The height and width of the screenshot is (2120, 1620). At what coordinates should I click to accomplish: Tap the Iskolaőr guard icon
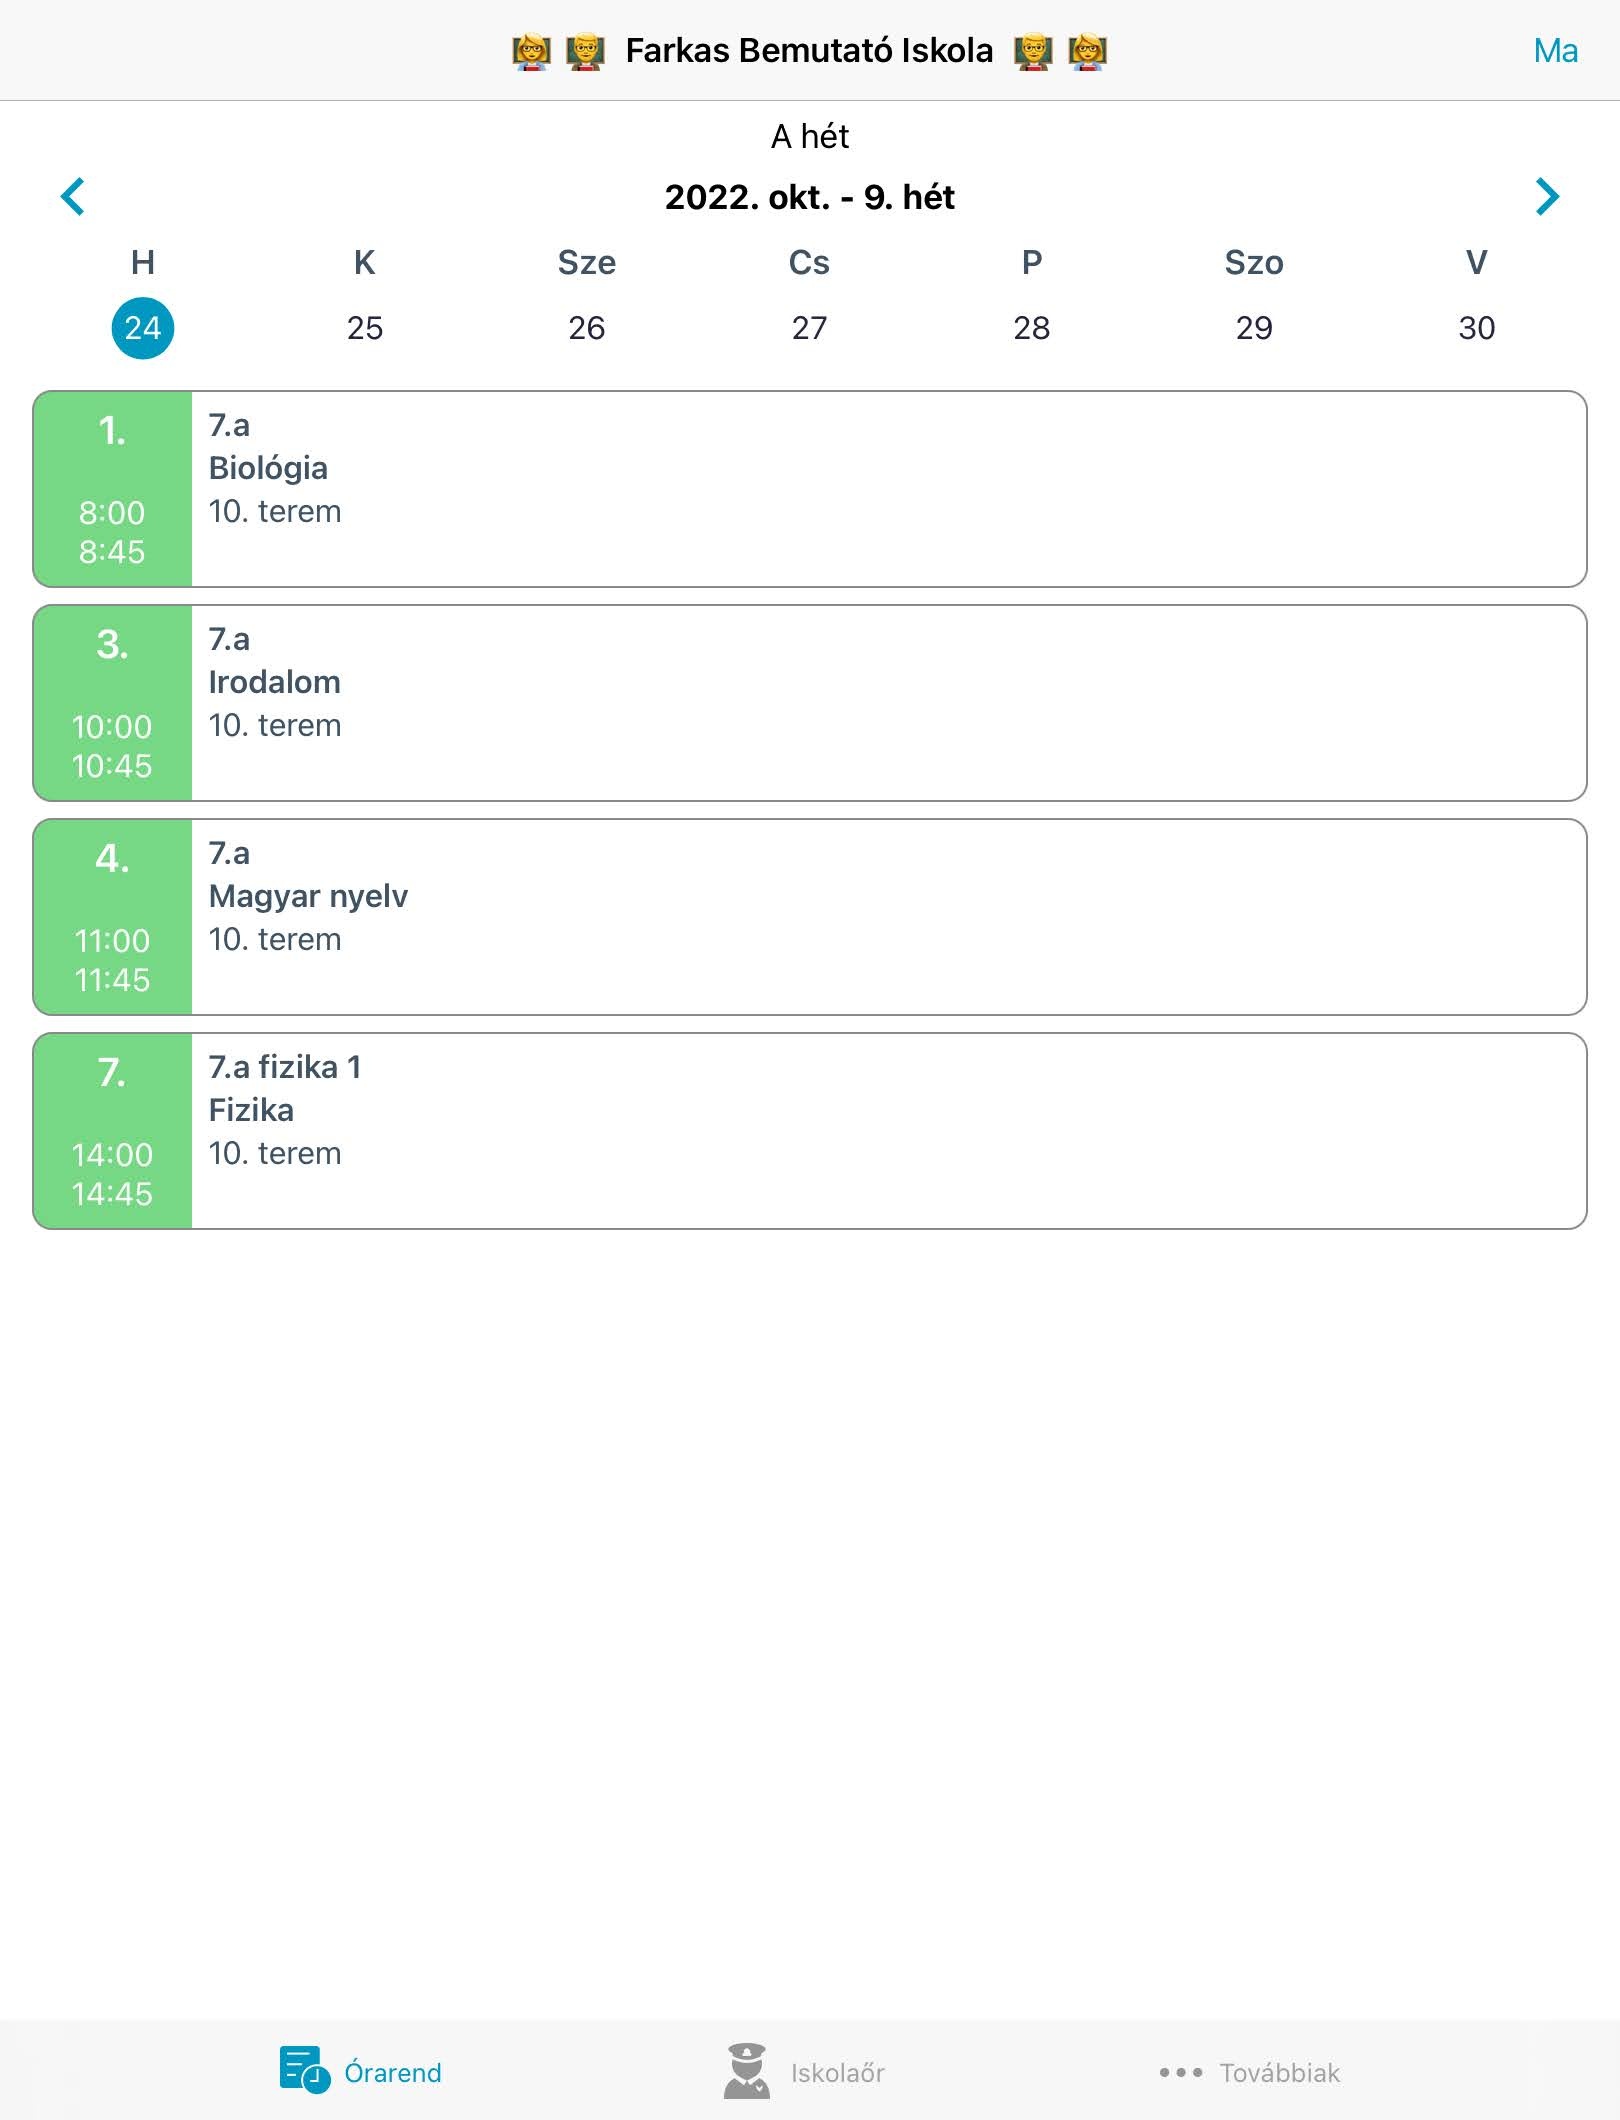pyautogui.click(x=747, y=2071)
